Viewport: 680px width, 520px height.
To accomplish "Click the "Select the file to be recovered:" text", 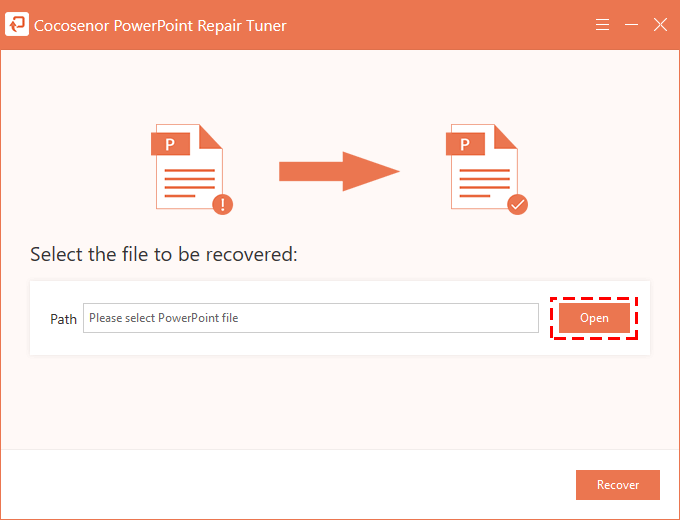I will tap(164, 255).
